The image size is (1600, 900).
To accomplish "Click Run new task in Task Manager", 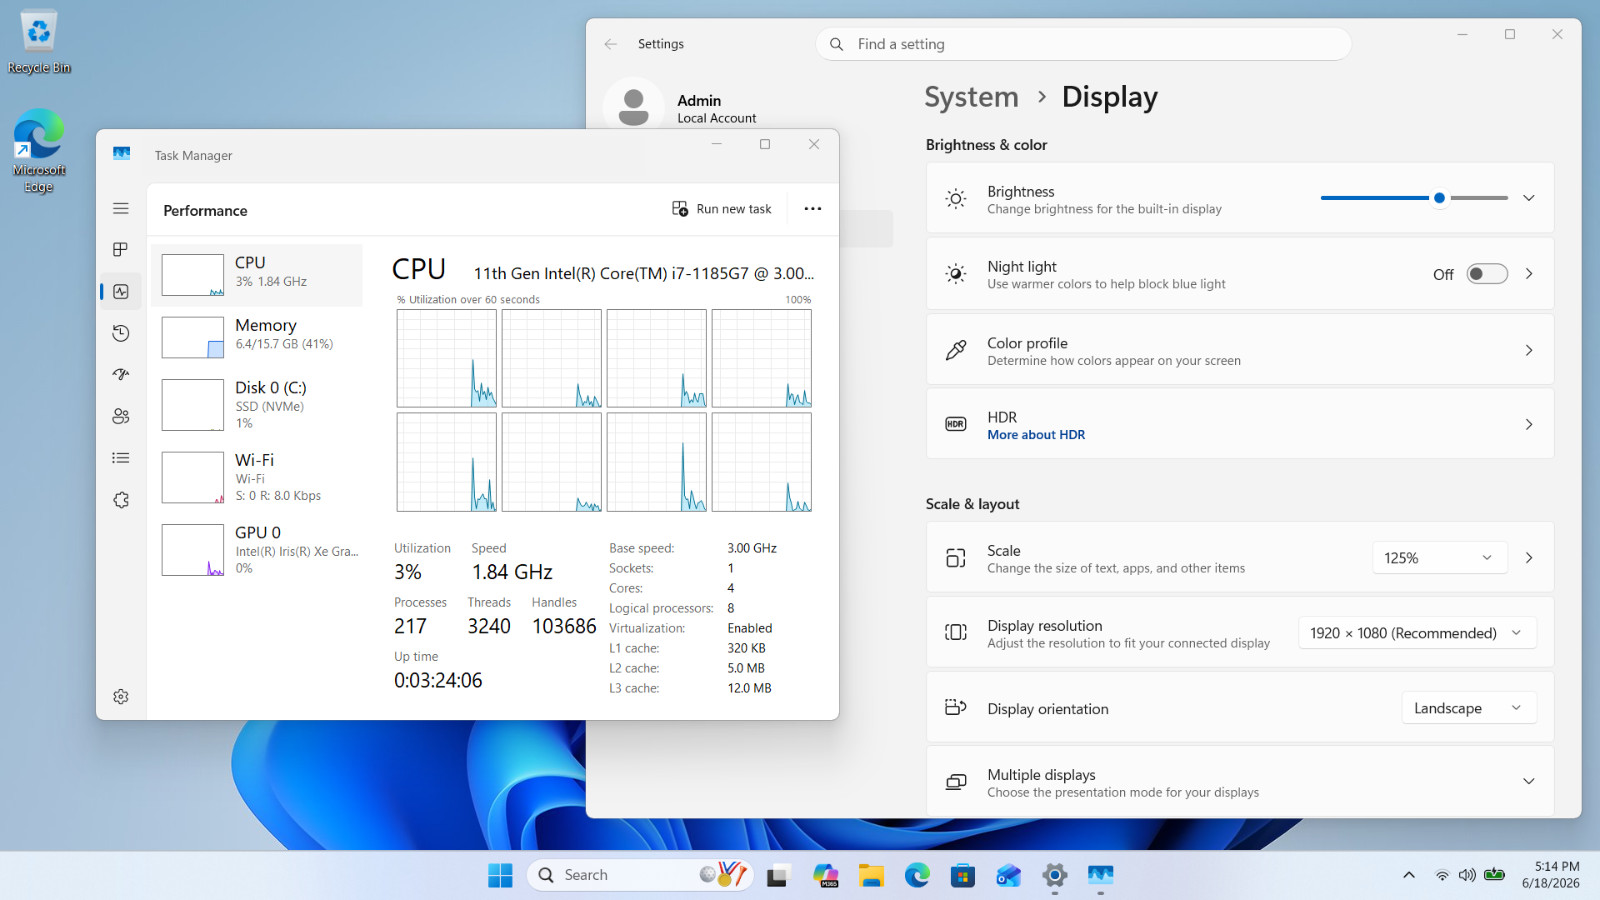I will pos(722,209).
